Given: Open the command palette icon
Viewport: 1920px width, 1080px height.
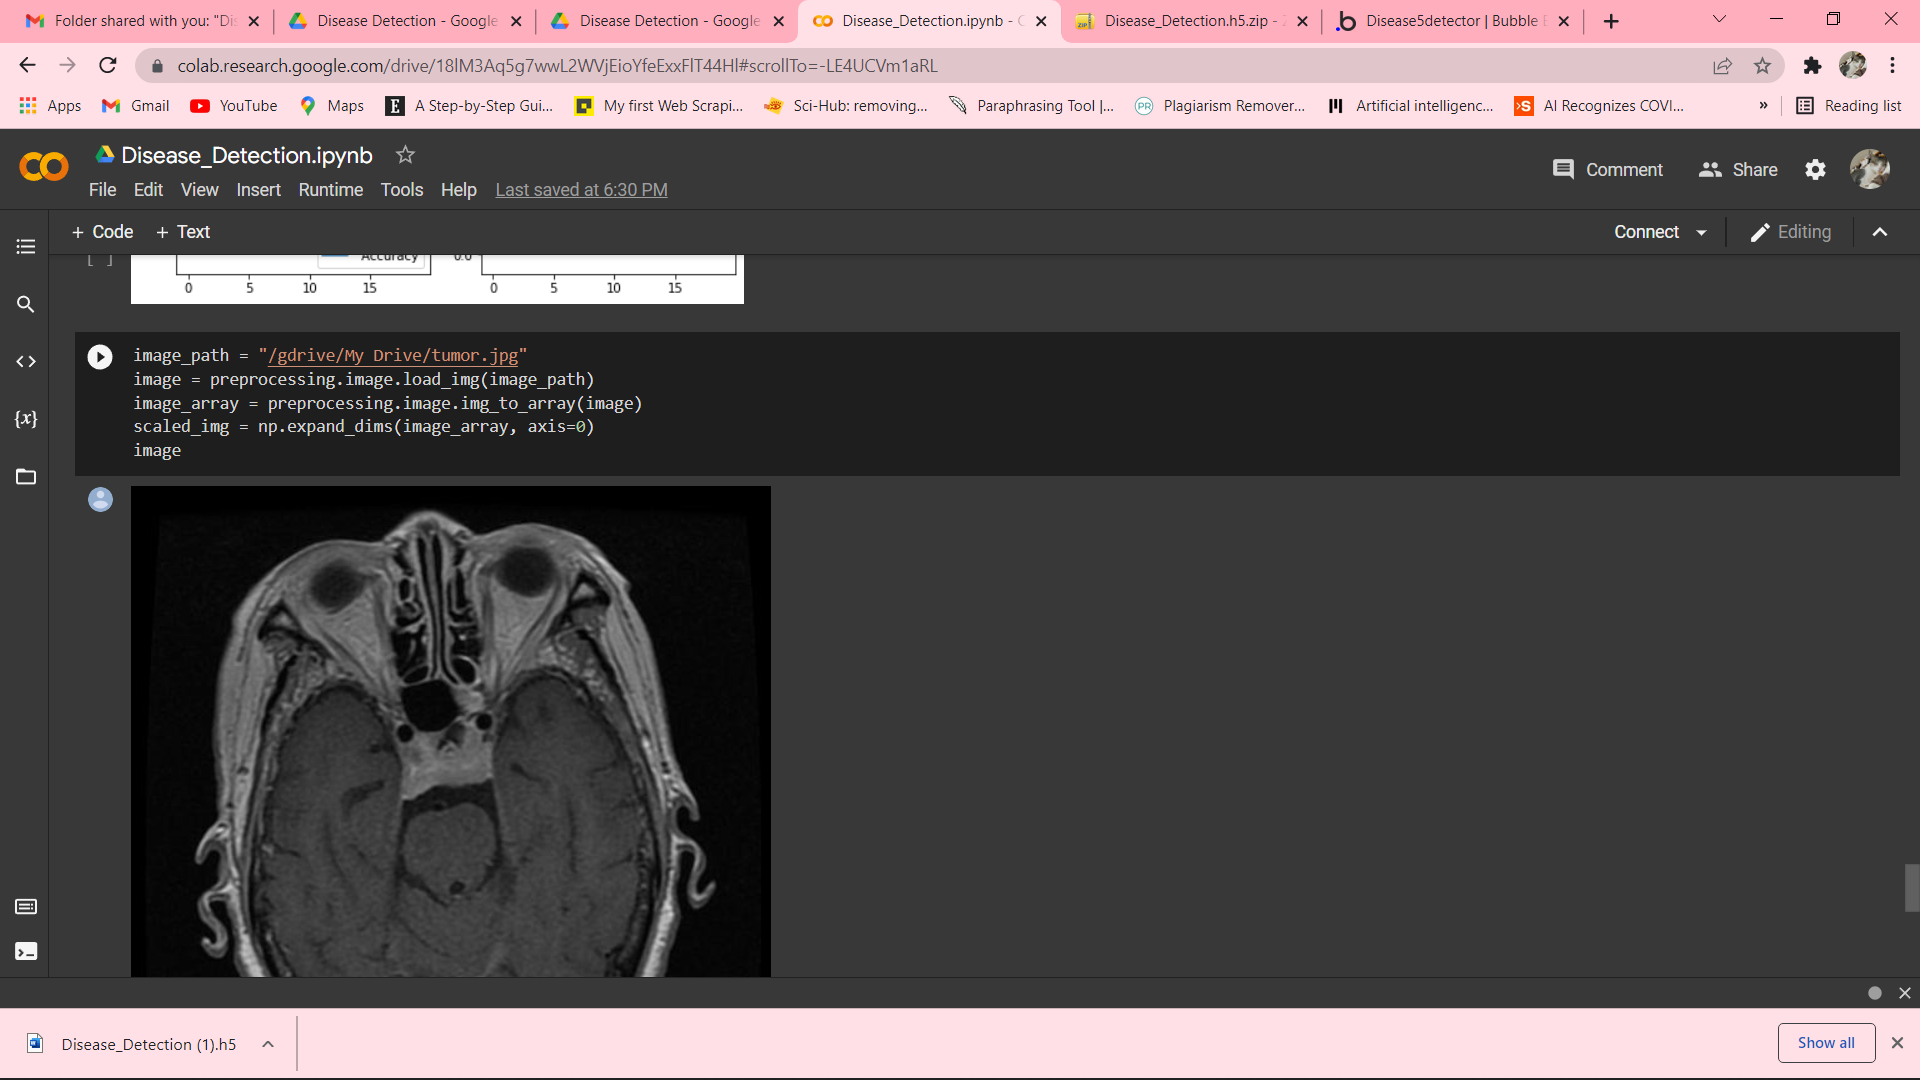Looking at the screenshot, I should point(26,907).
